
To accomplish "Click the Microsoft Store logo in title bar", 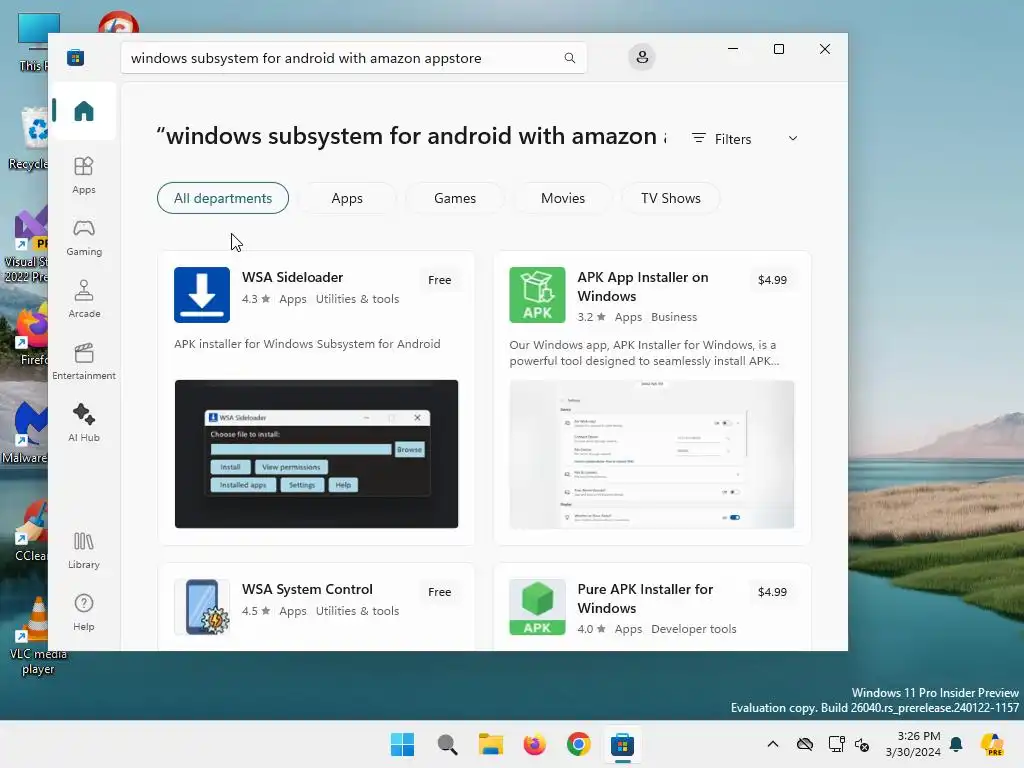I will pyautogui.click(x=76, y=57).
